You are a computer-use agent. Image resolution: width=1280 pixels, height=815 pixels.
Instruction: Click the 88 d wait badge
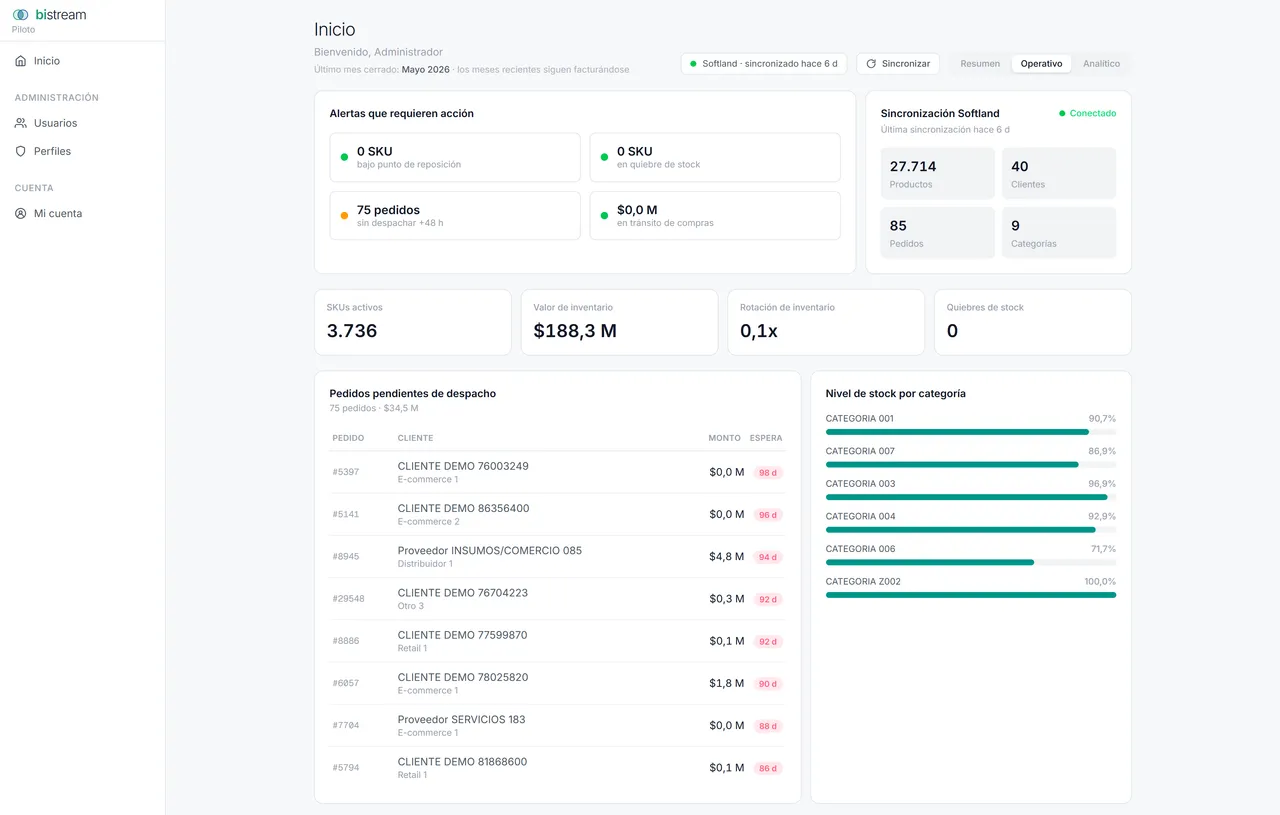click(x=768, y=726)
